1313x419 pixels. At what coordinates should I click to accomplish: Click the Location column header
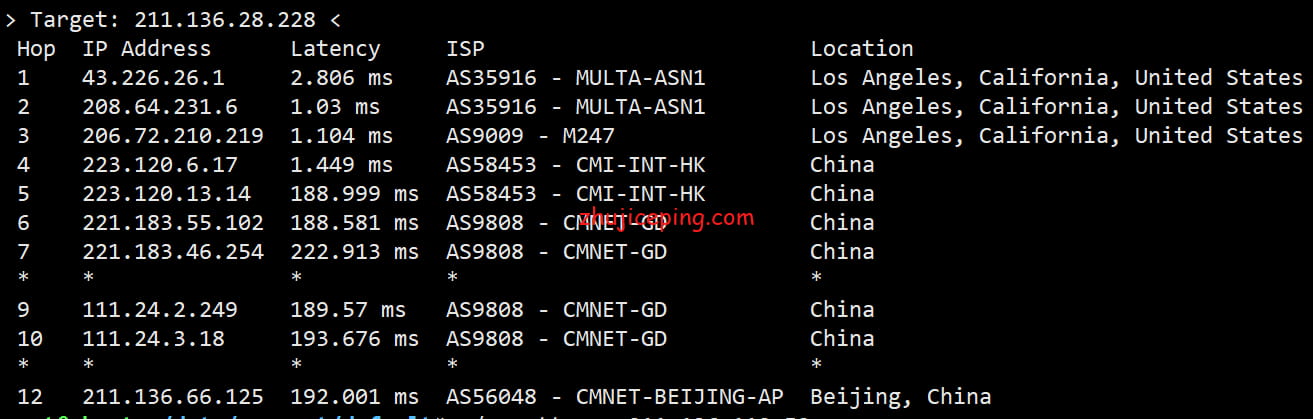(862, 48)
